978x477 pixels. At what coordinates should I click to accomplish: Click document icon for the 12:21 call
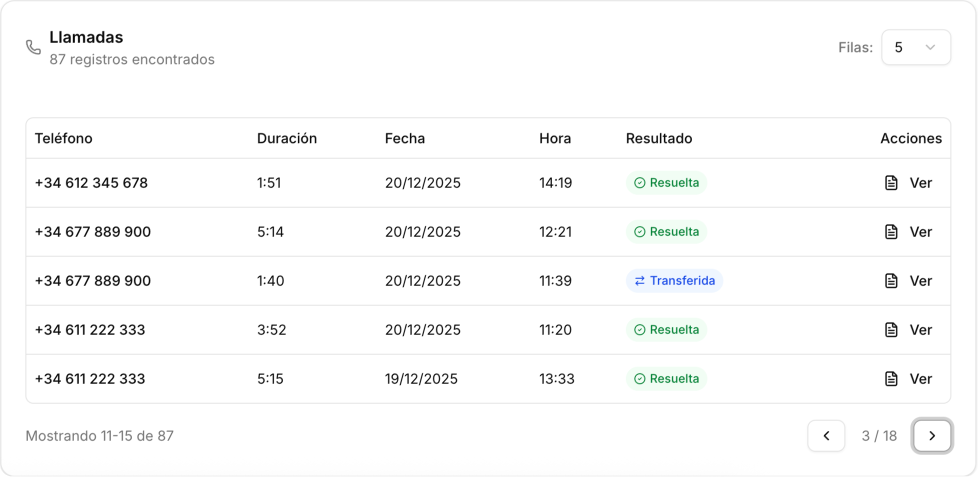tap(891, 232)
